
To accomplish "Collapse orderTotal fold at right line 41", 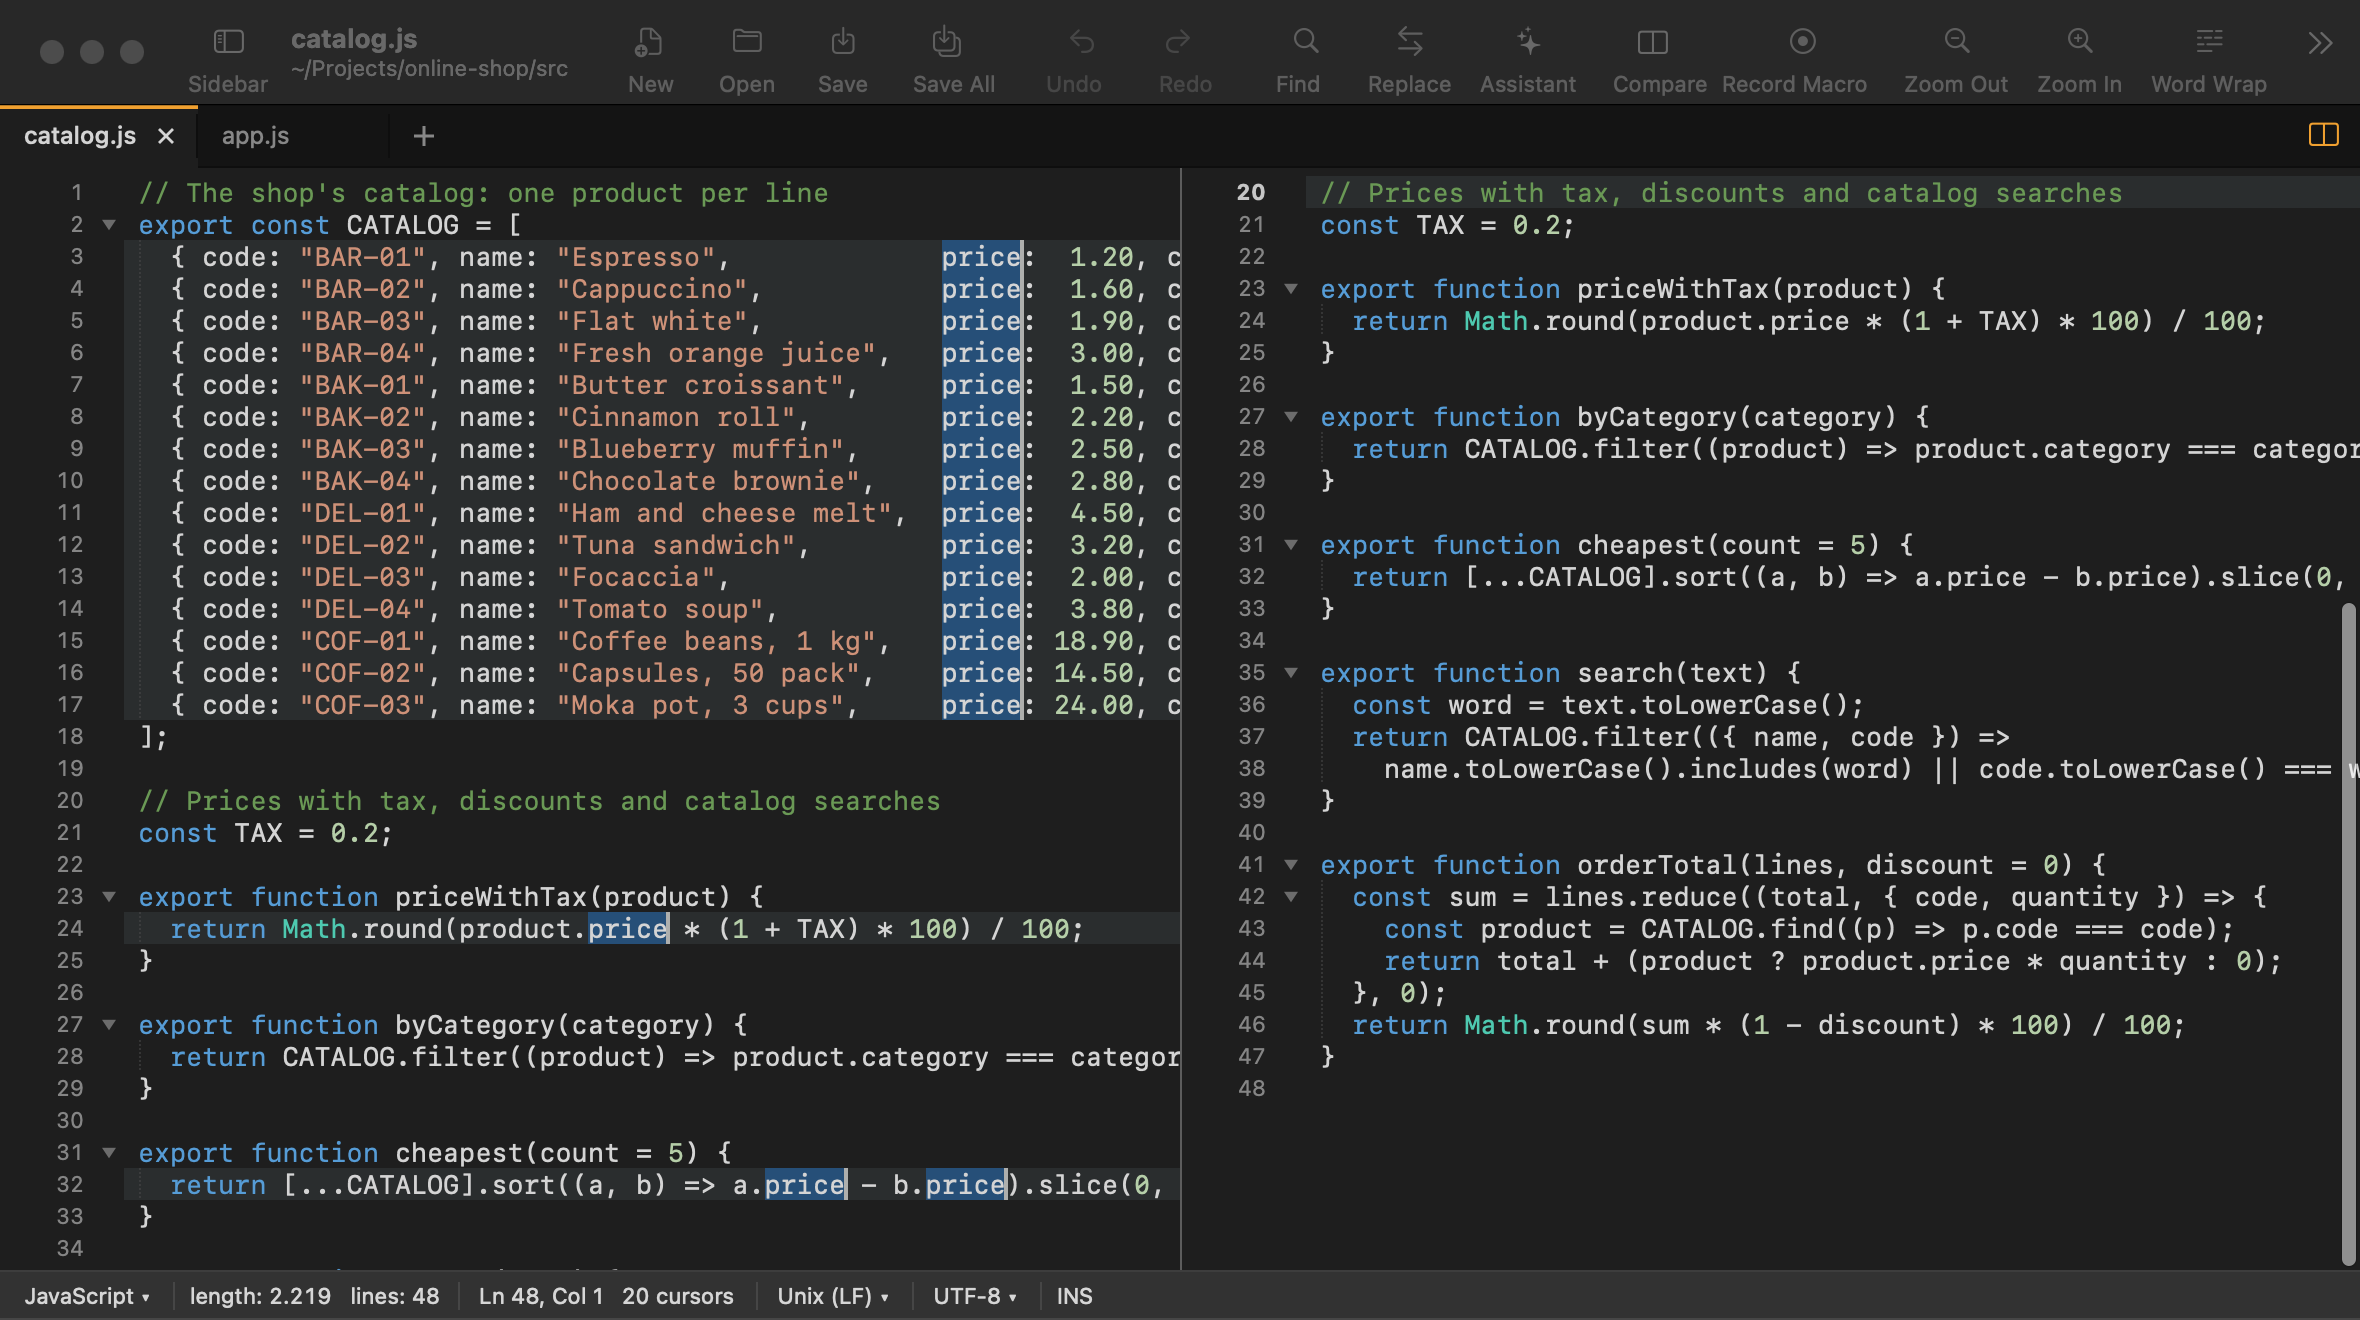I will pos(1291,865).
